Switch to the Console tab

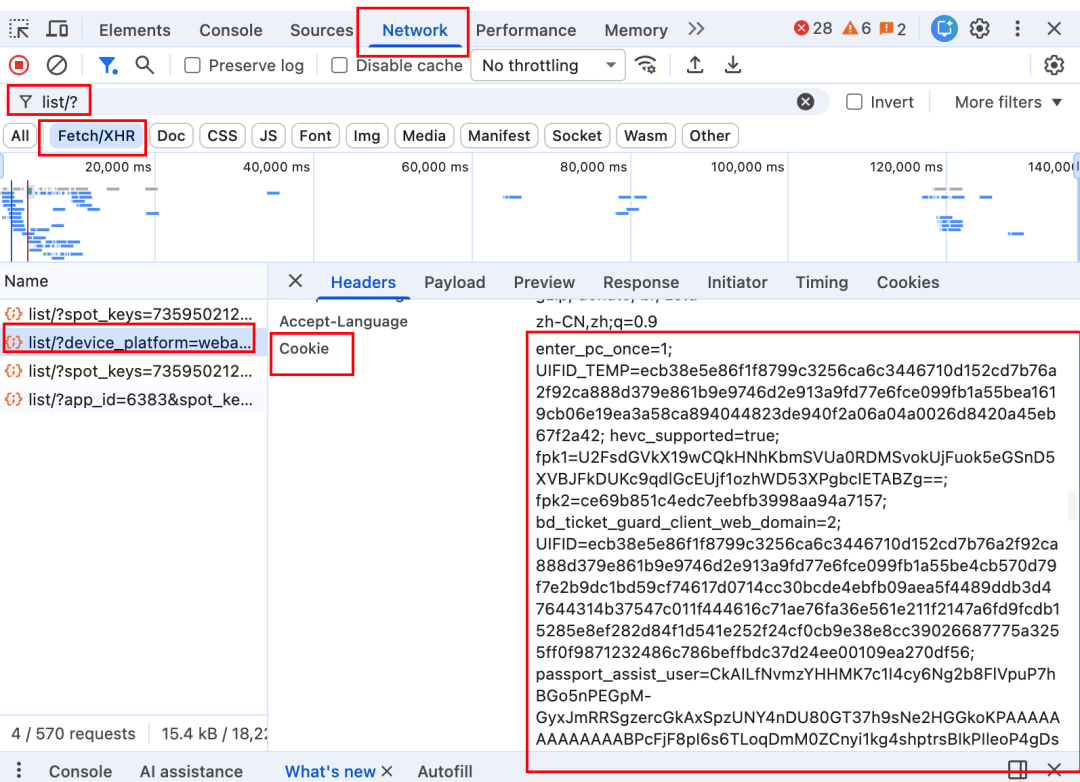tap(230, 30)
